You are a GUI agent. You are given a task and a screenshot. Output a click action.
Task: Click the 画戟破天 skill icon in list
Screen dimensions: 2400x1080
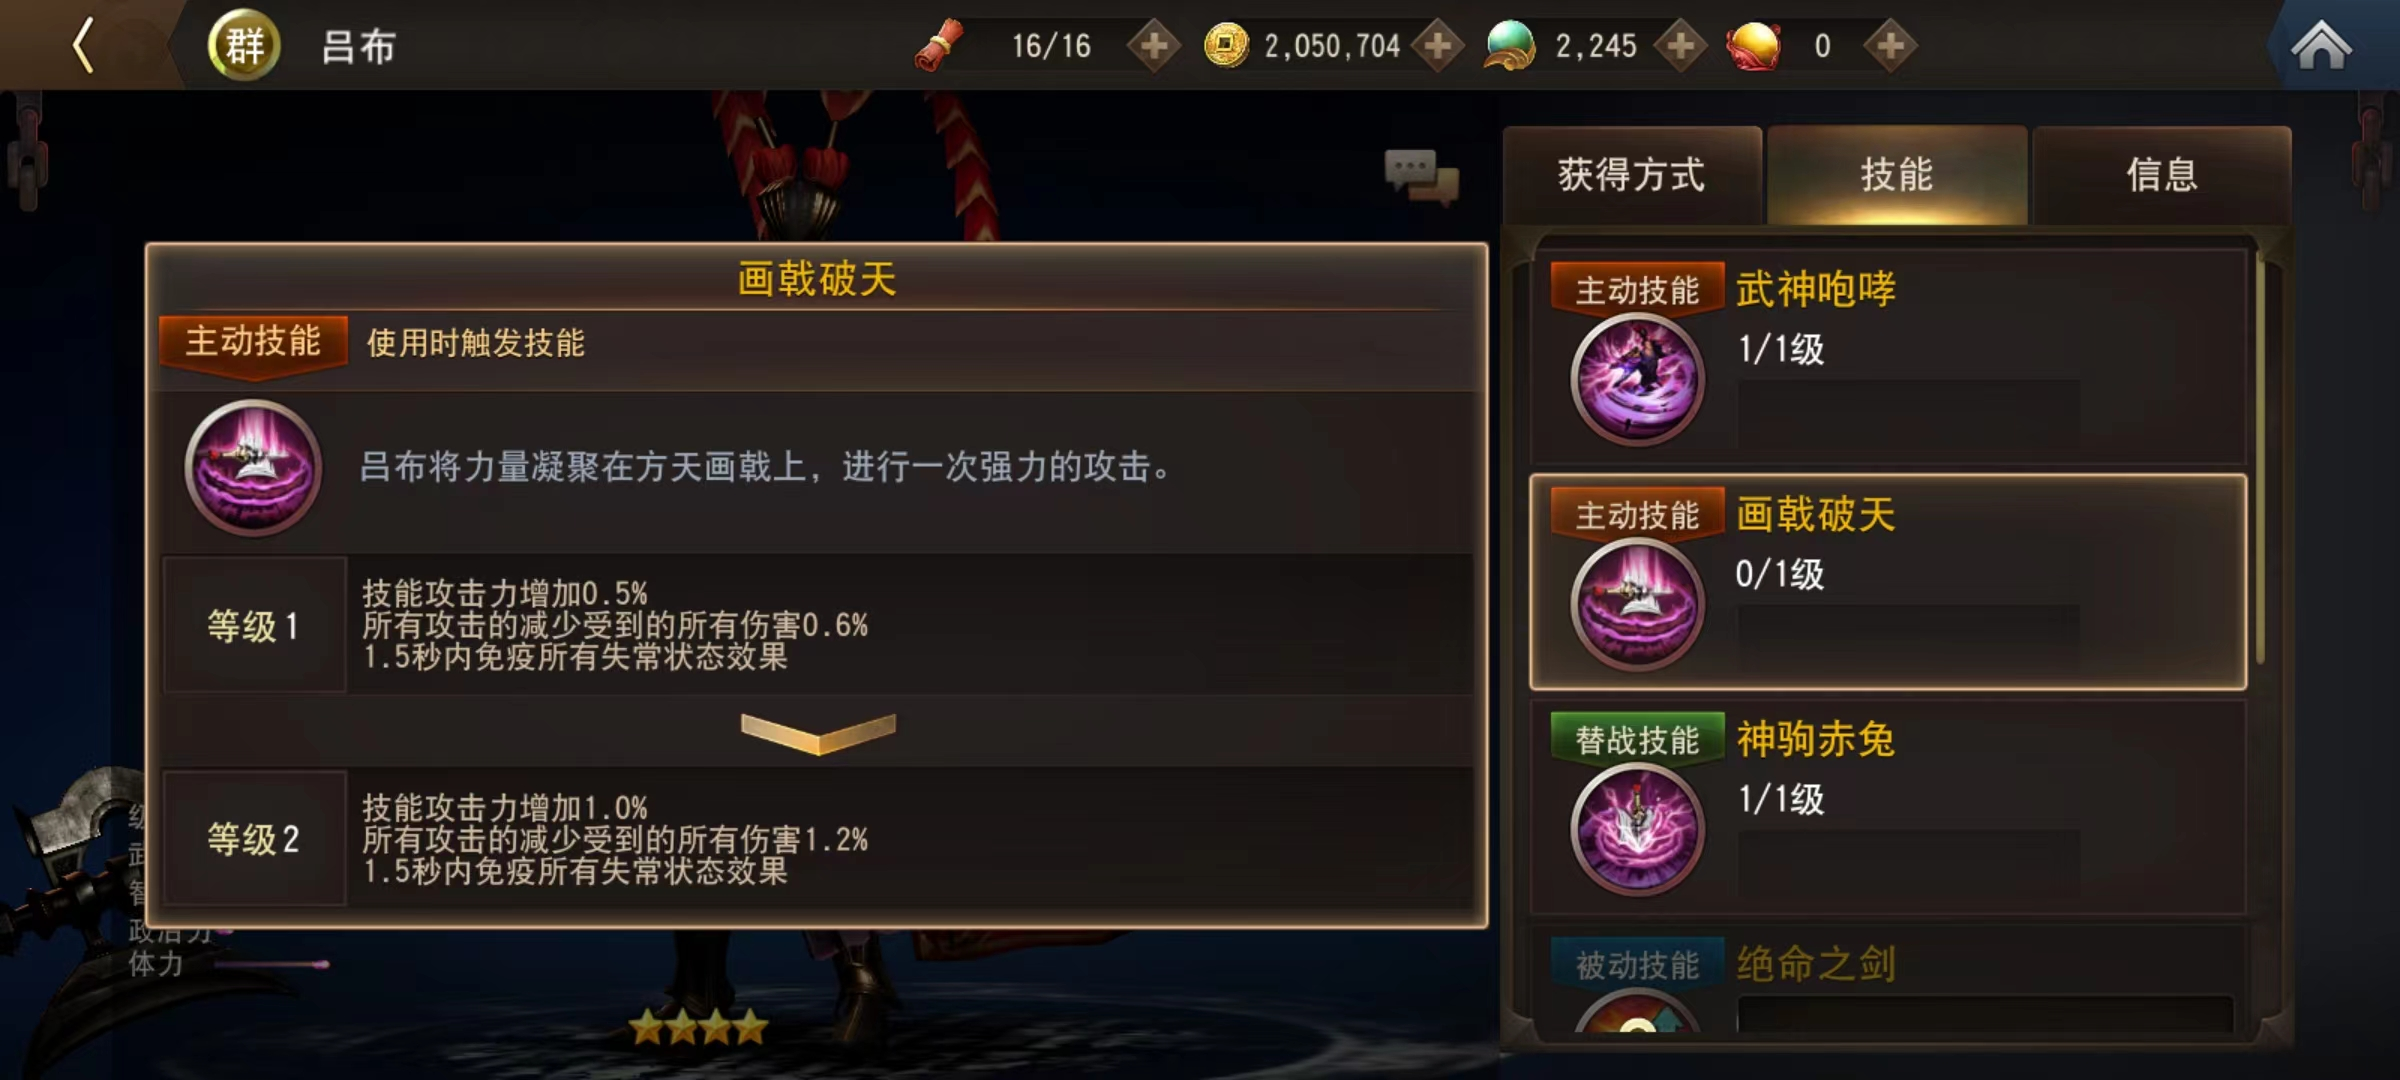pyautogui.click(x=1637, y=604)
